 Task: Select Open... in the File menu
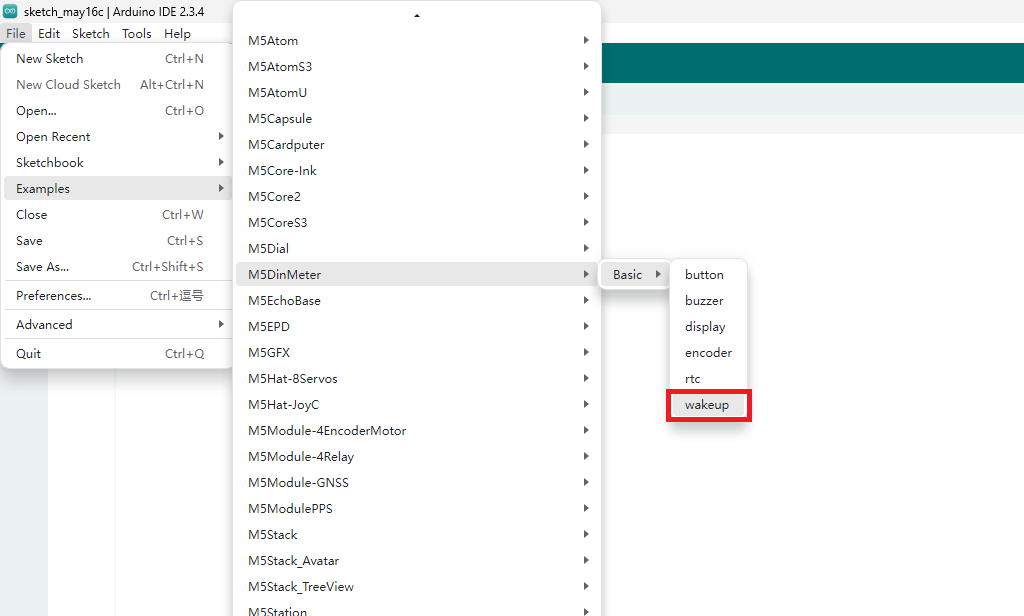tap(118, 110)
